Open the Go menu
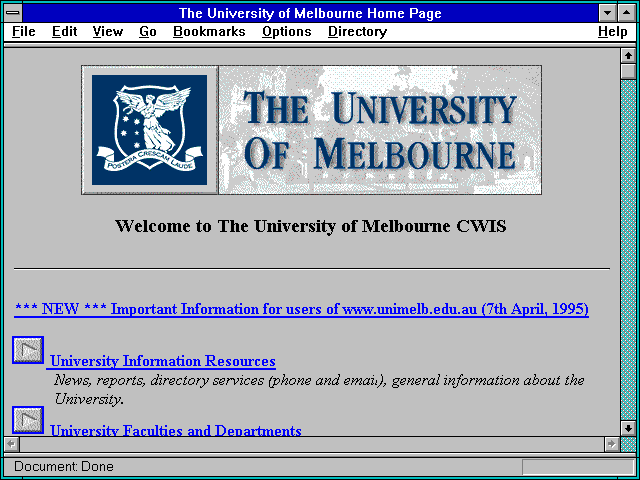 [148, 32]
